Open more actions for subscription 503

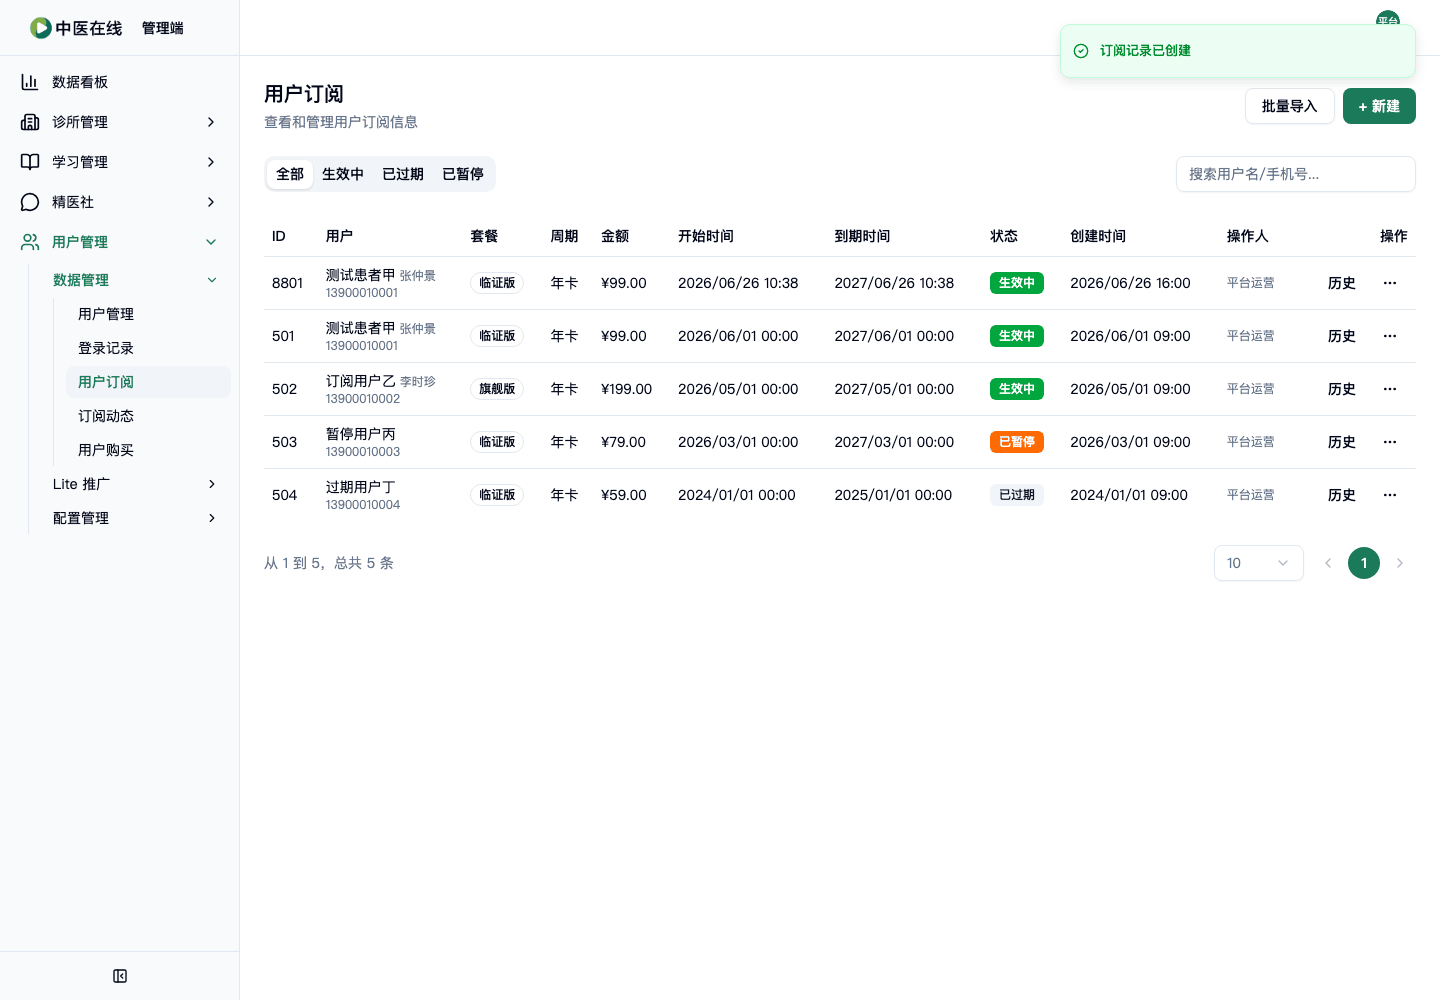[1390, 442]
